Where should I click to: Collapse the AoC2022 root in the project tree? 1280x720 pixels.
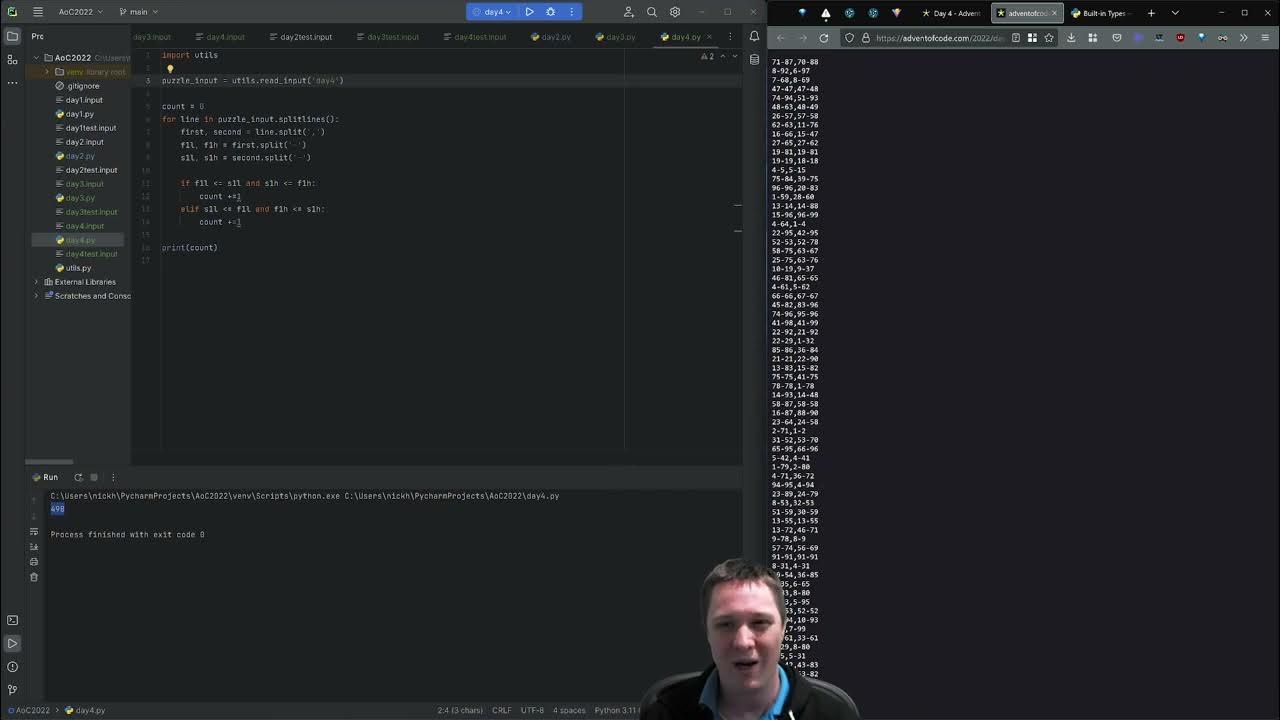click(37, 58)
